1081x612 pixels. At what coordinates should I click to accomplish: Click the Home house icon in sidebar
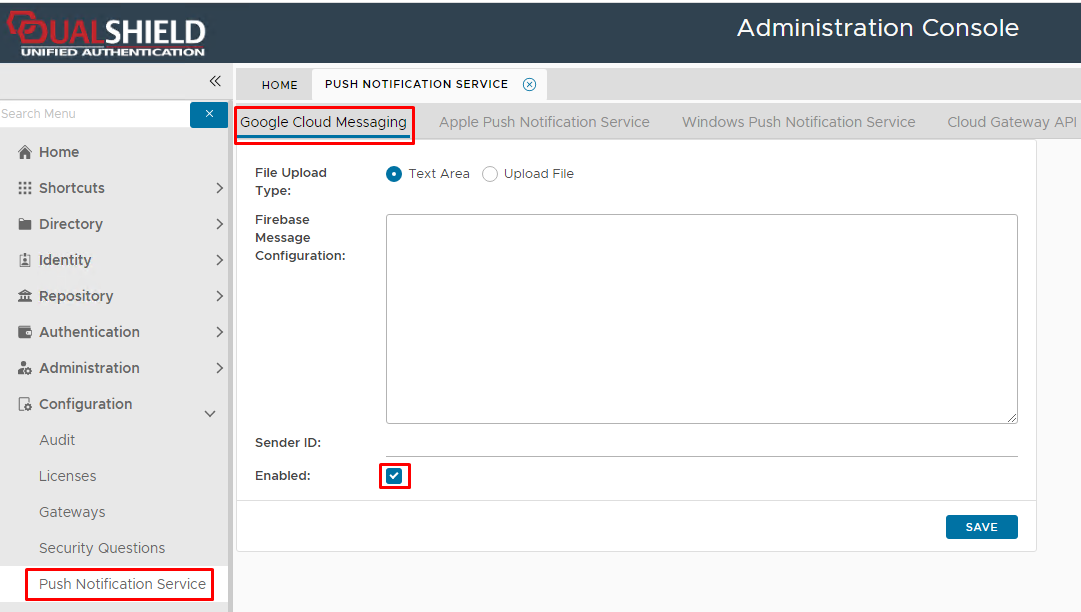(25, 152)
